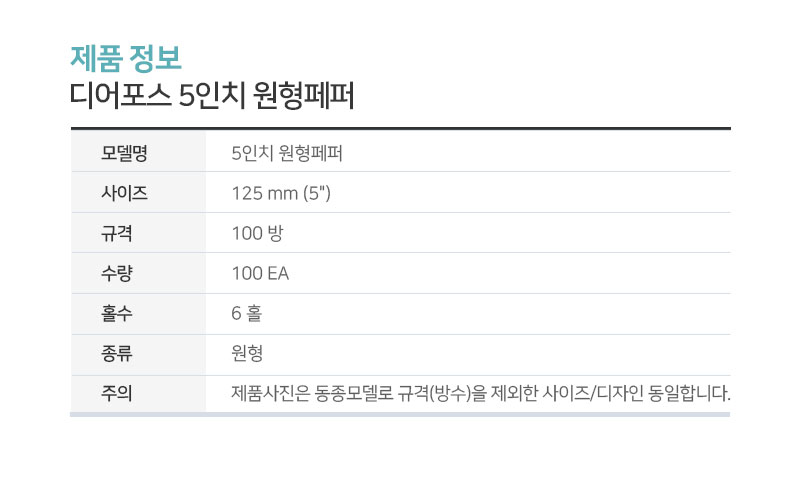Image resolution: width=800 pixels, height=484 pixels.
Task: Click the word 동일합니다 in notice
Action: [x=689, y=393]
